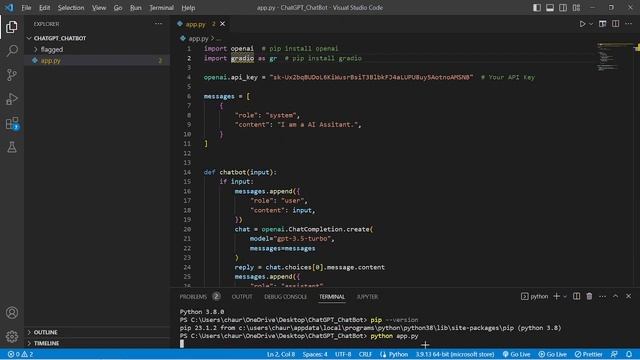The width and height of the screenshot is (640, 360).
Task: Switch to the OUTPUT panel tab
Action: pos(242,297)
